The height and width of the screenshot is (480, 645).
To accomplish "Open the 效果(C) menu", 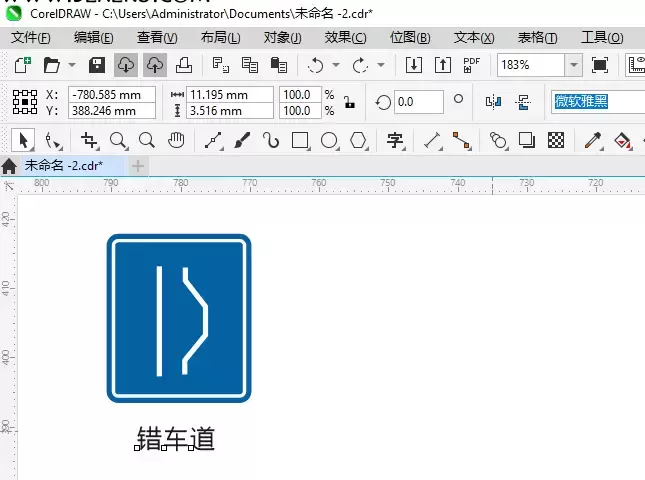I will coord(345,37).
